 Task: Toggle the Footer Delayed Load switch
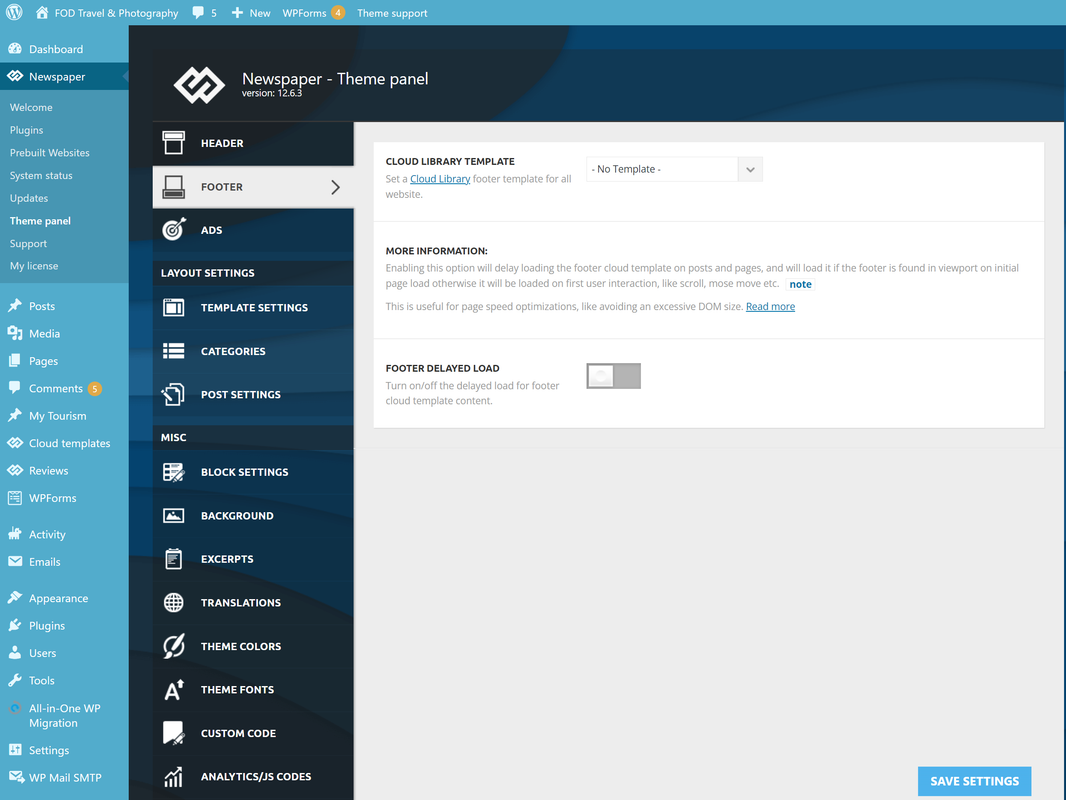[x=613, y=376]
